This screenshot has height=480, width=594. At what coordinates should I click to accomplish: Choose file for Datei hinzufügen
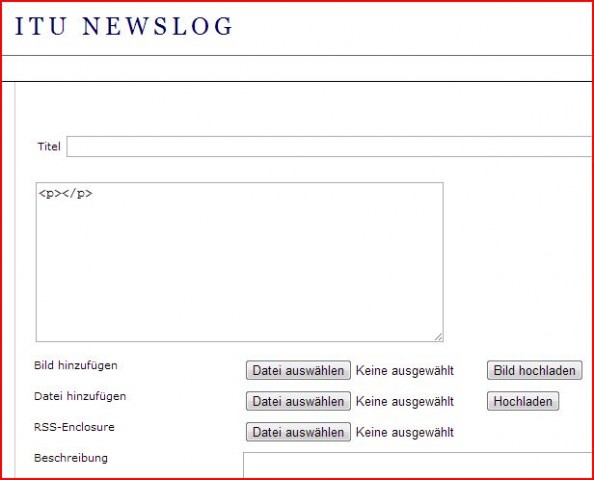298,401
